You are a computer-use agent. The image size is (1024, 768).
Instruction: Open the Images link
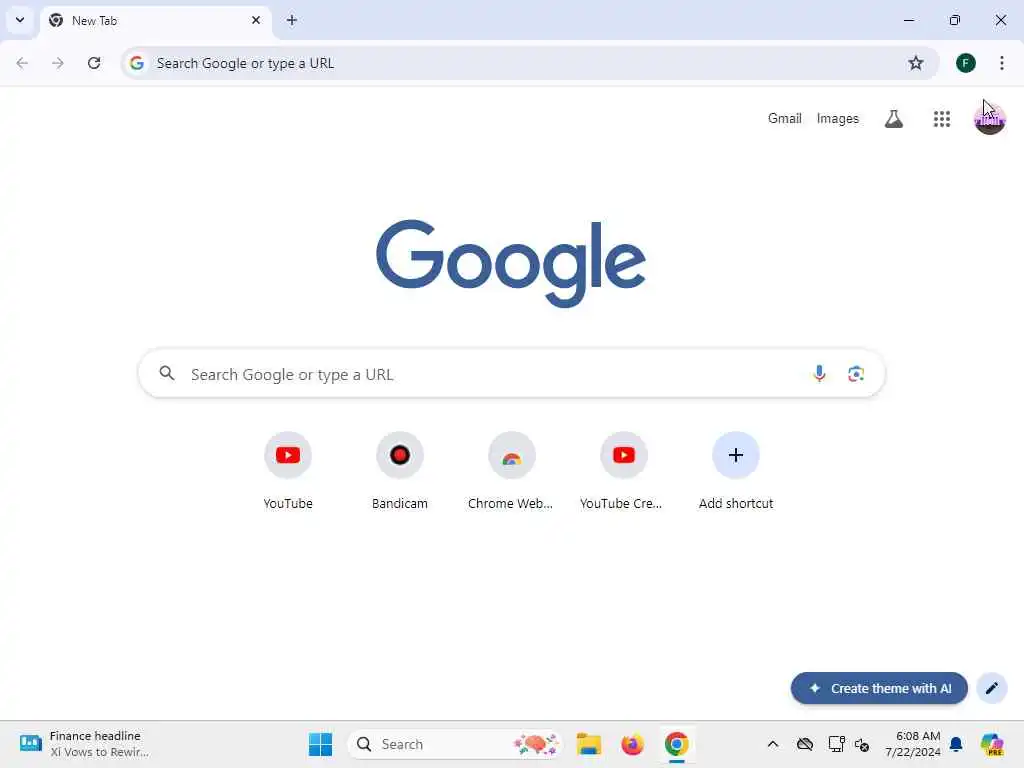click(837, 118)
